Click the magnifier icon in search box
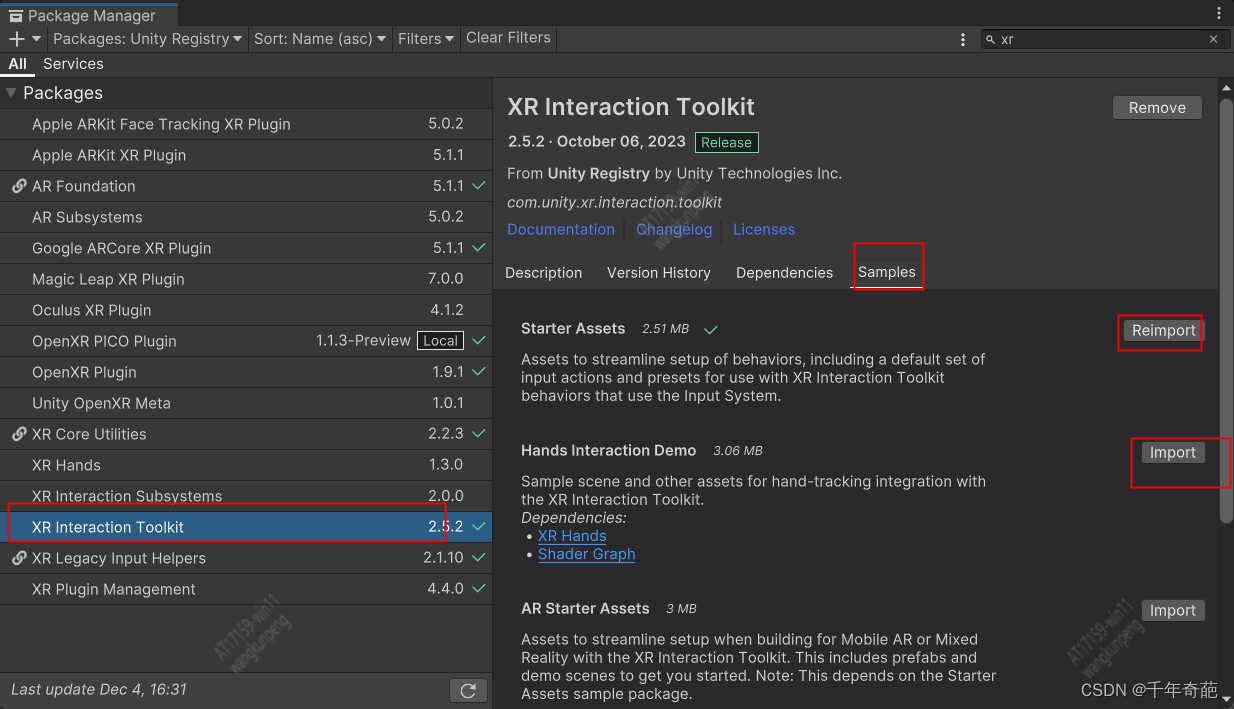The height and width of the screenshot is (709, 1234). [991, 39]
